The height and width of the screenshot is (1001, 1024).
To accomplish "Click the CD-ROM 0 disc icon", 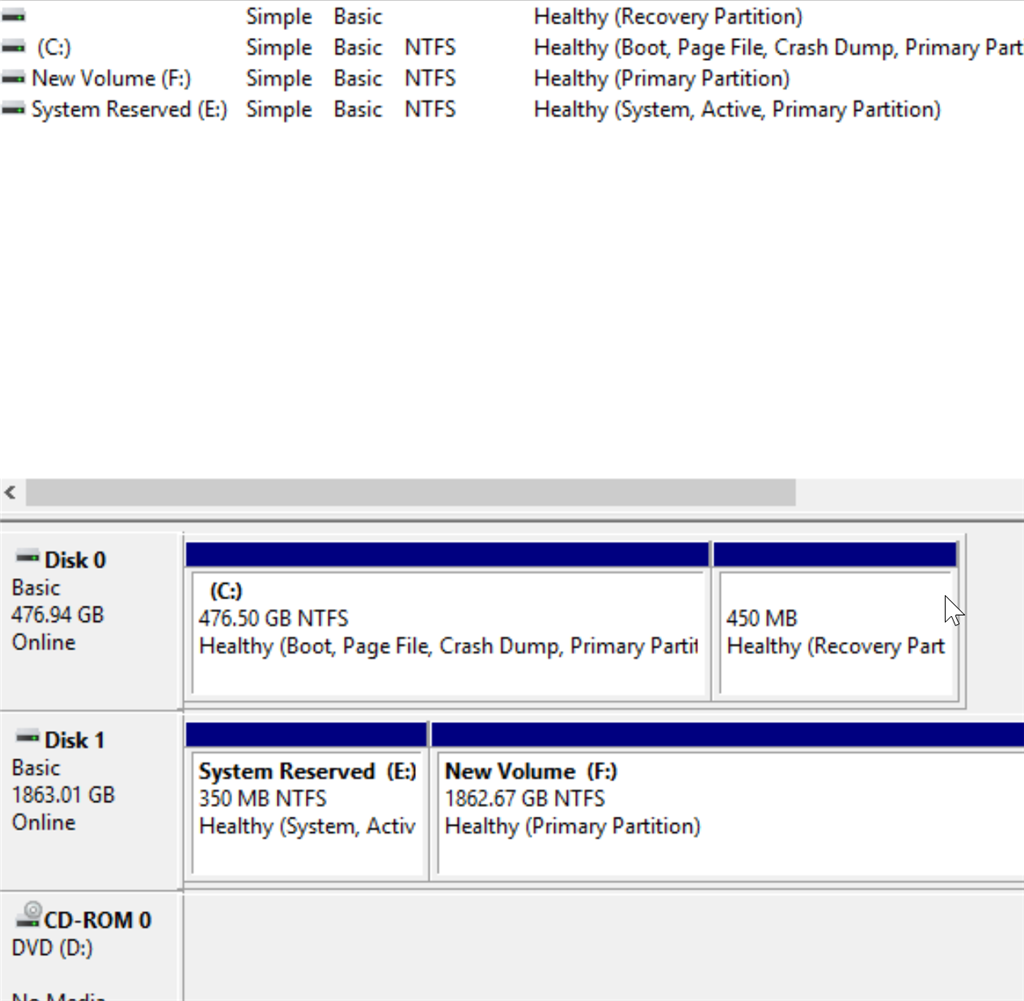I will click(x=29, y=915).
